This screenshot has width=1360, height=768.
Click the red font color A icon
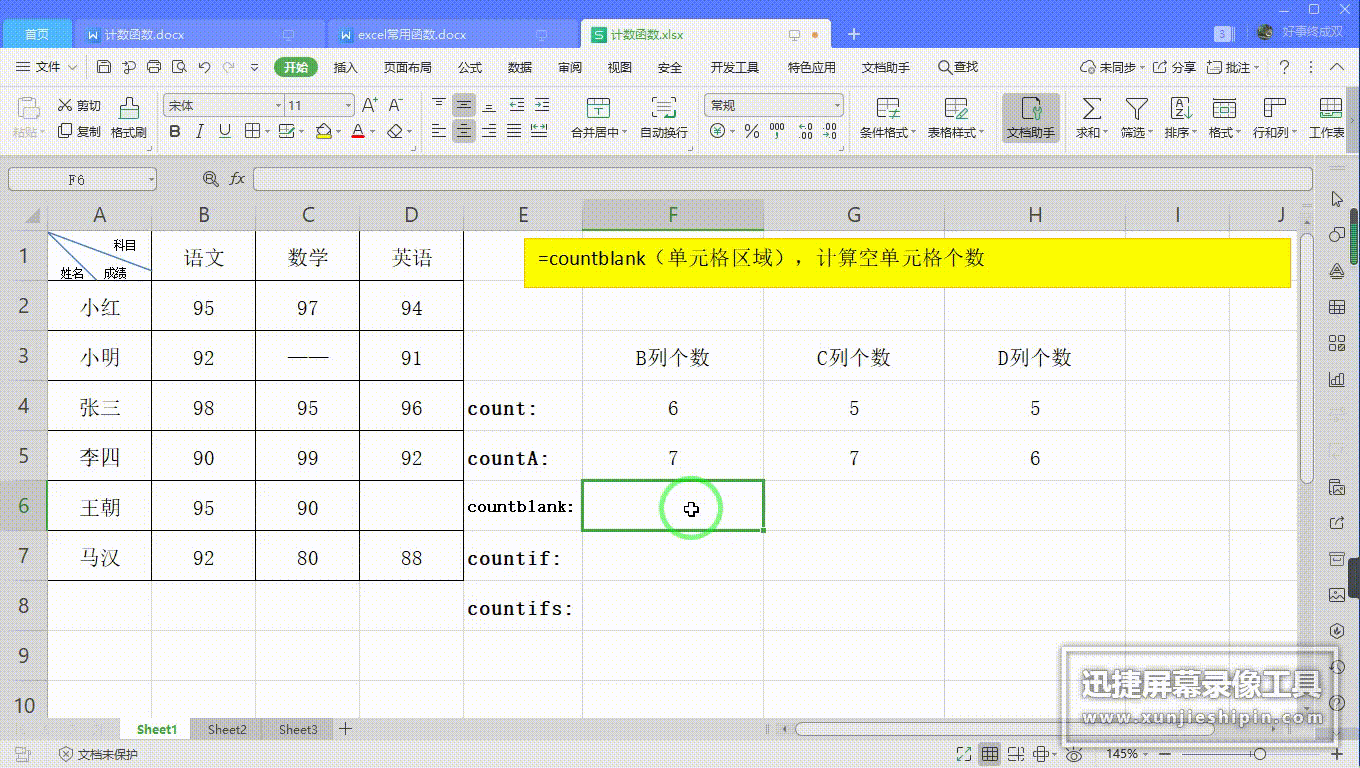click(x=358, y=131)
